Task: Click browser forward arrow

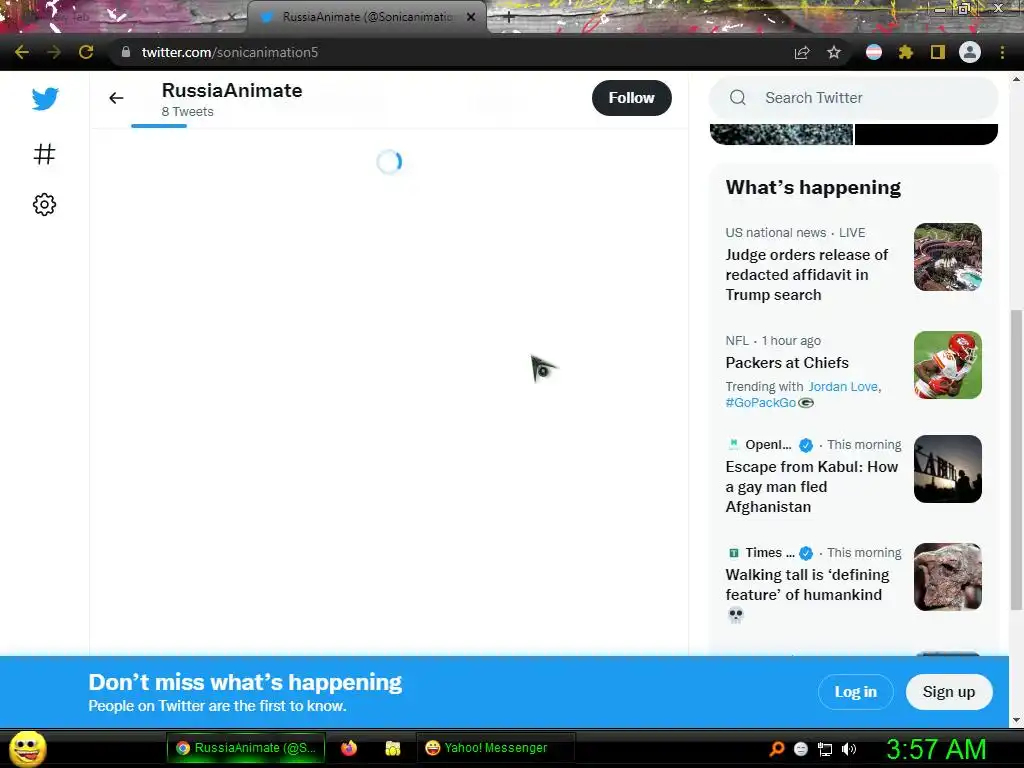Action: [x=54, y=52]
